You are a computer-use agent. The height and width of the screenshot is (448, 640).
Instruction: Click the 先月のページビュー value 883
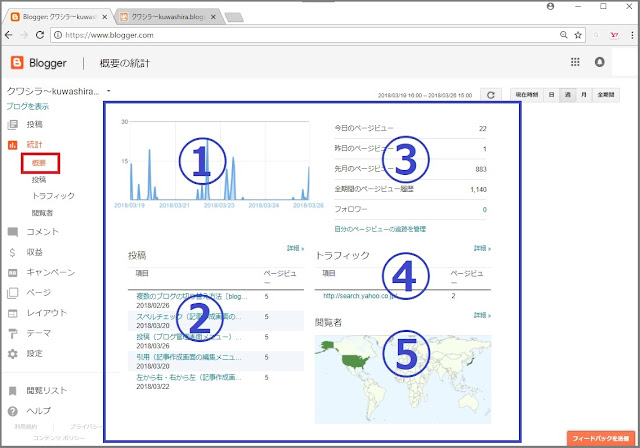(x=481, y=169)
